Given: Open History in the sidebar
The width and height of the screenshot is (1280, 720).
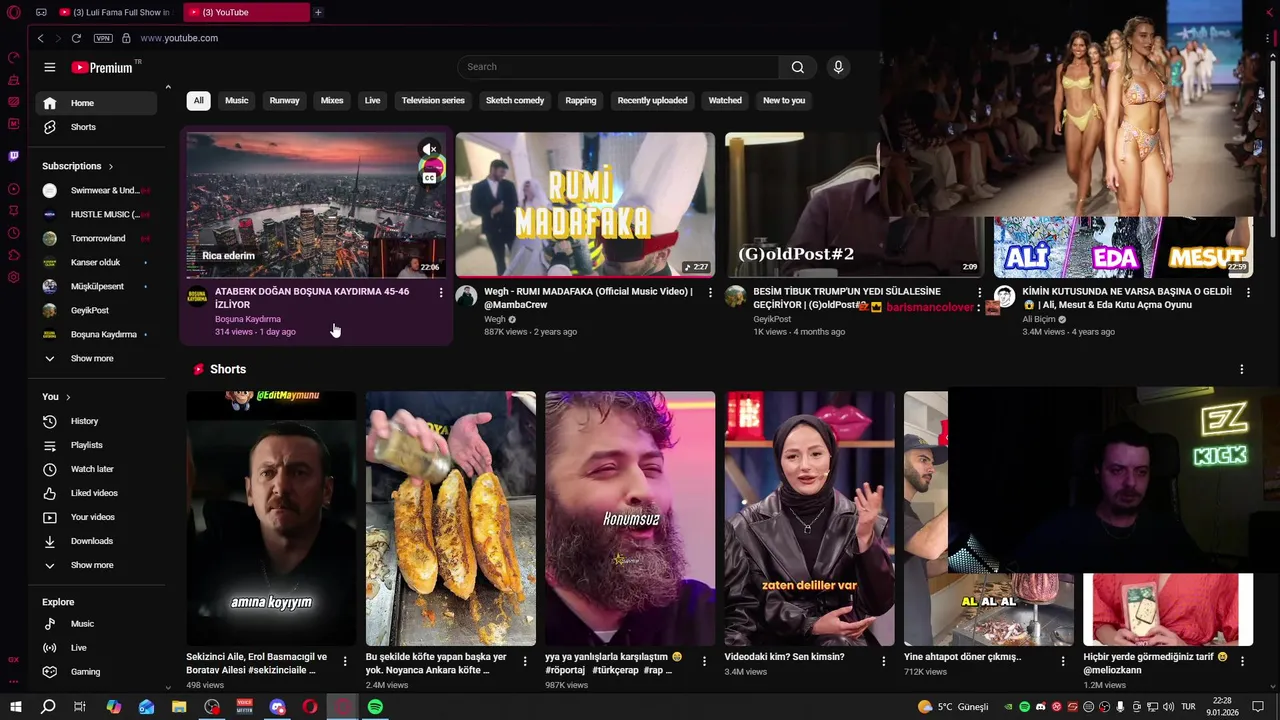Looking at the screenshot, I should (x=96, y=421).
